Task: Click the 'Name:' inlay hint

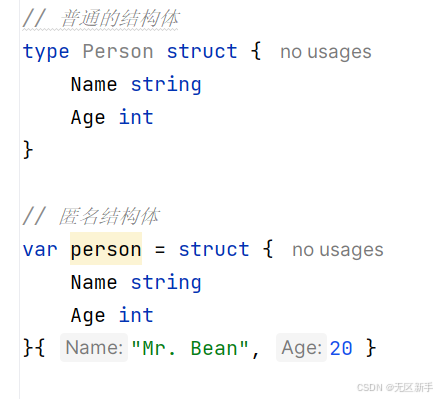Action: click(x=94, y=348)
